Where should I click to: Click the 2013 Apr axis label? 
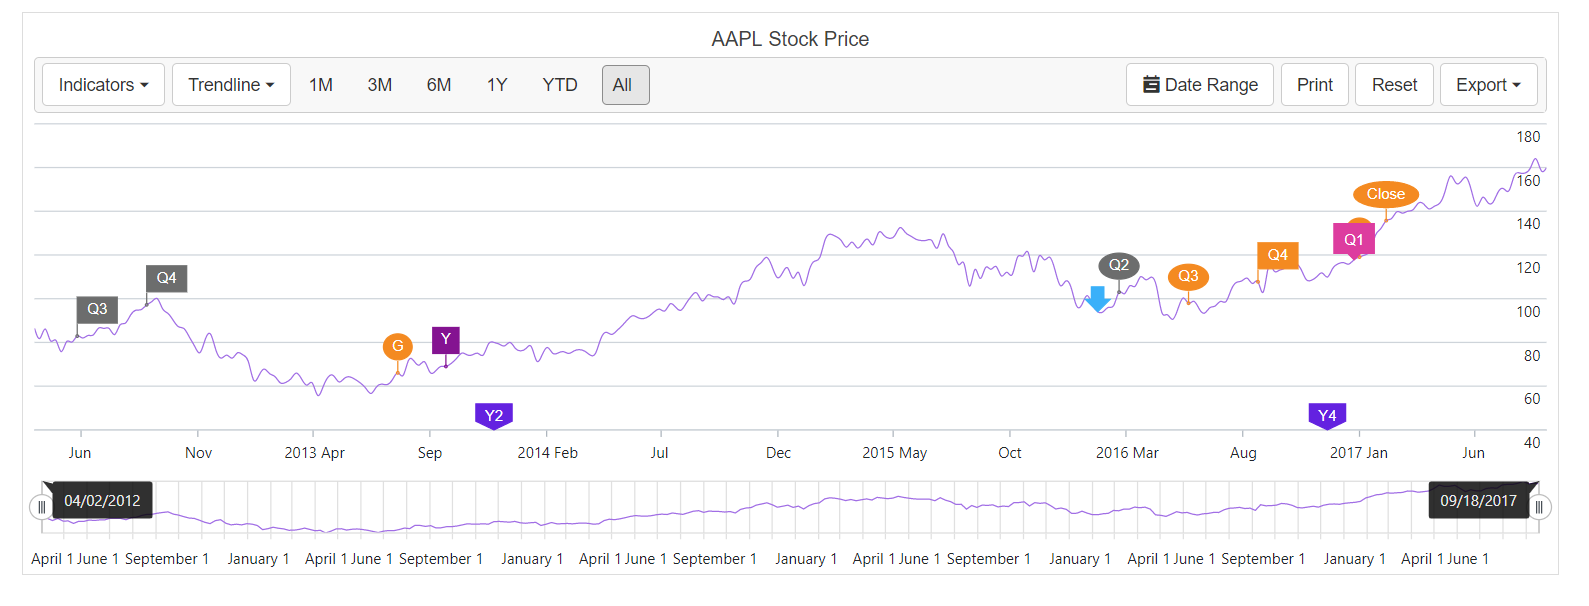pyautogui.click(x=314, y=453)
